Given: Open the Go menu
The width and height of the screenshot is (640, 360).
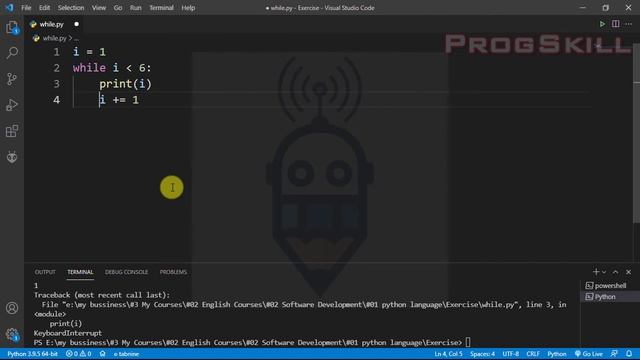Looking at the screenshot, I should [x=118, y=8].
